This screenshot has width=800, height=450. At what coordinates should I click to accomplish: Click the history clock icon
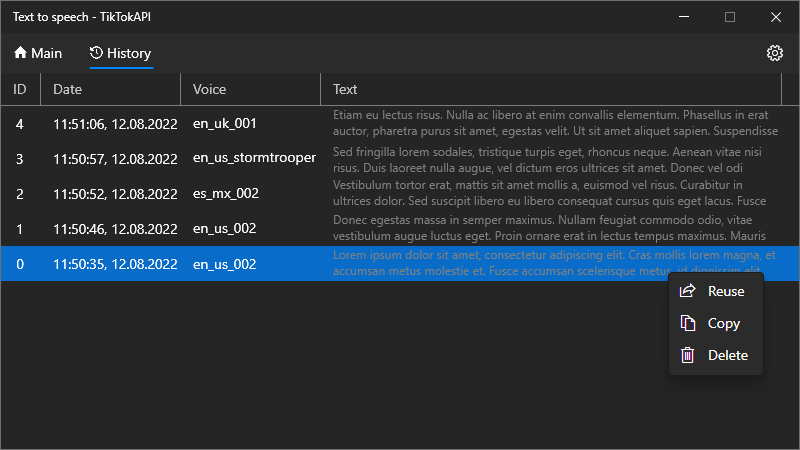point(96,53)
